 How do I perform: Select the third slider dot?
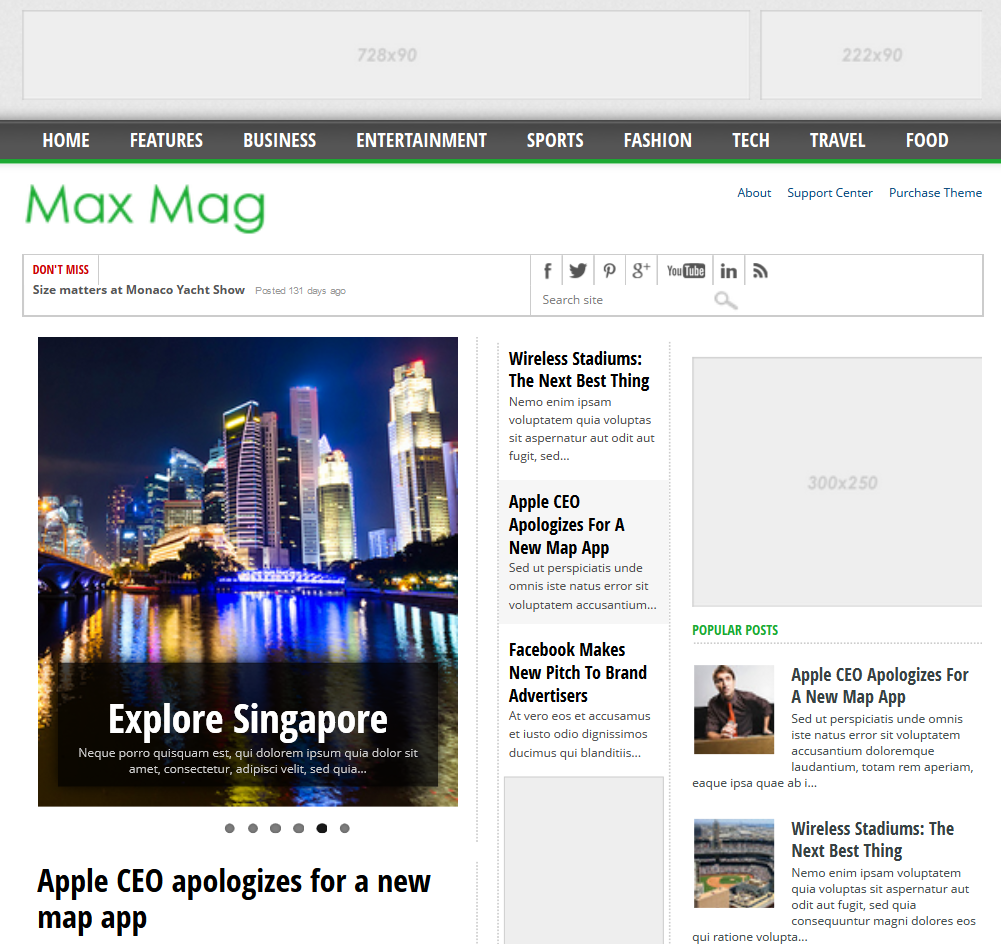pos(276,828)
